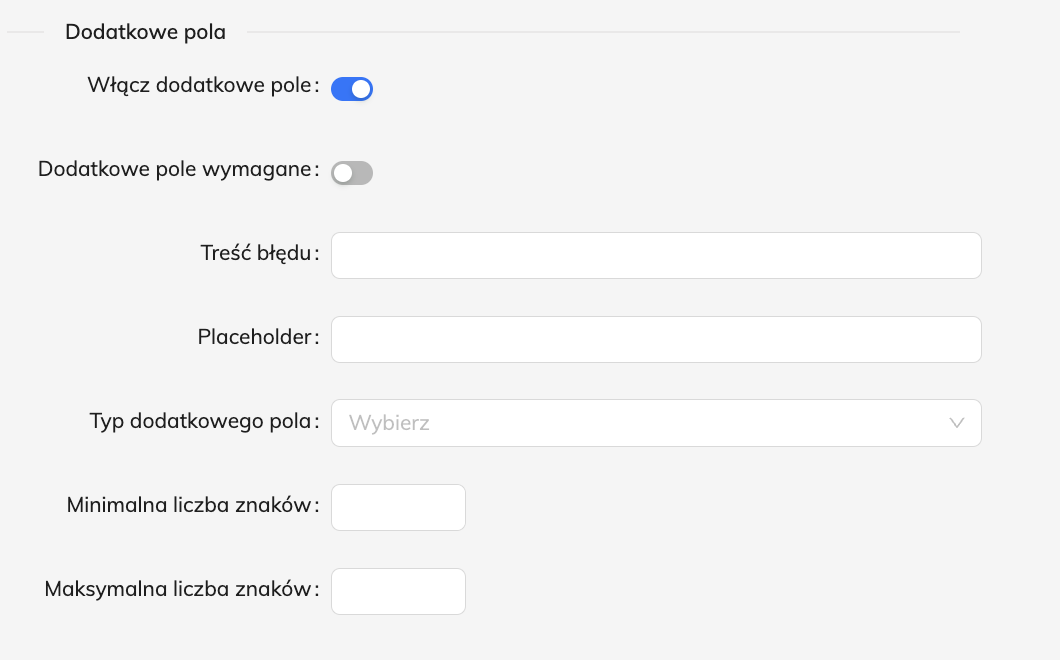Focus the Placeholder input box

(x=655, y=340)
